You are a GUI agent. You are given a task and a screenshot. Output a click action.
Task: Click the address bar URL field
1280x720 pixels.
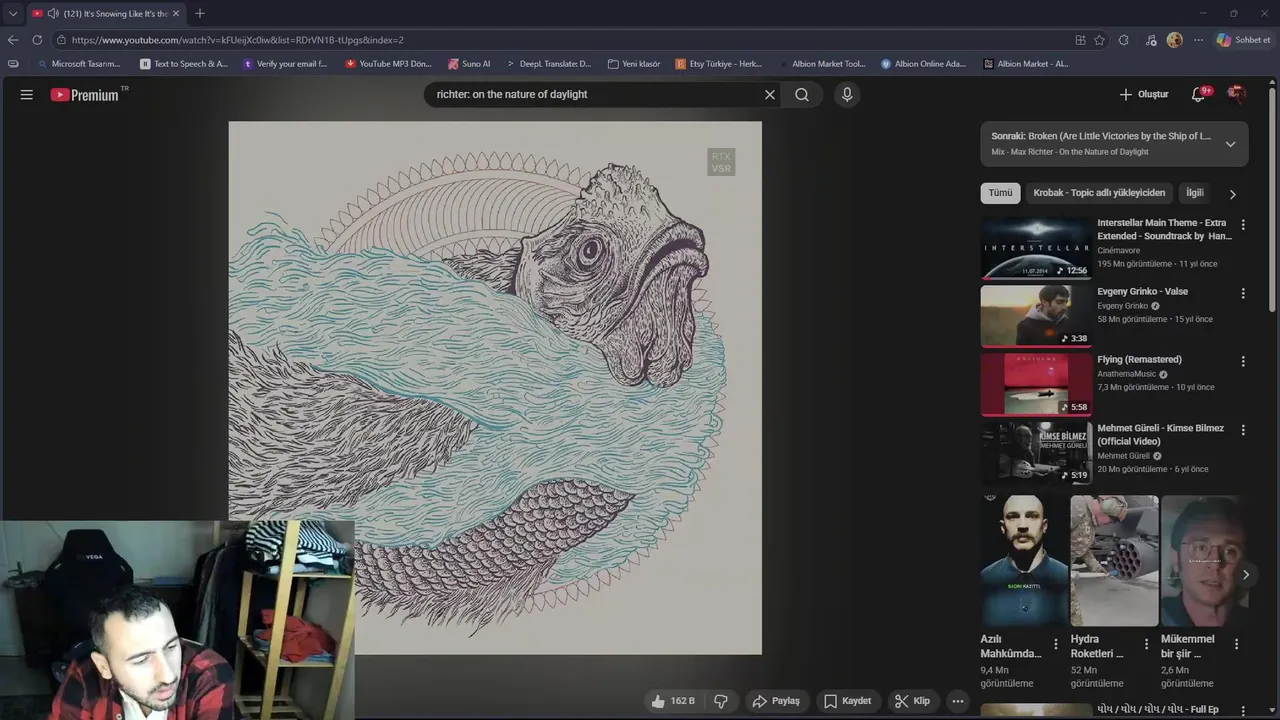point(560,40)
